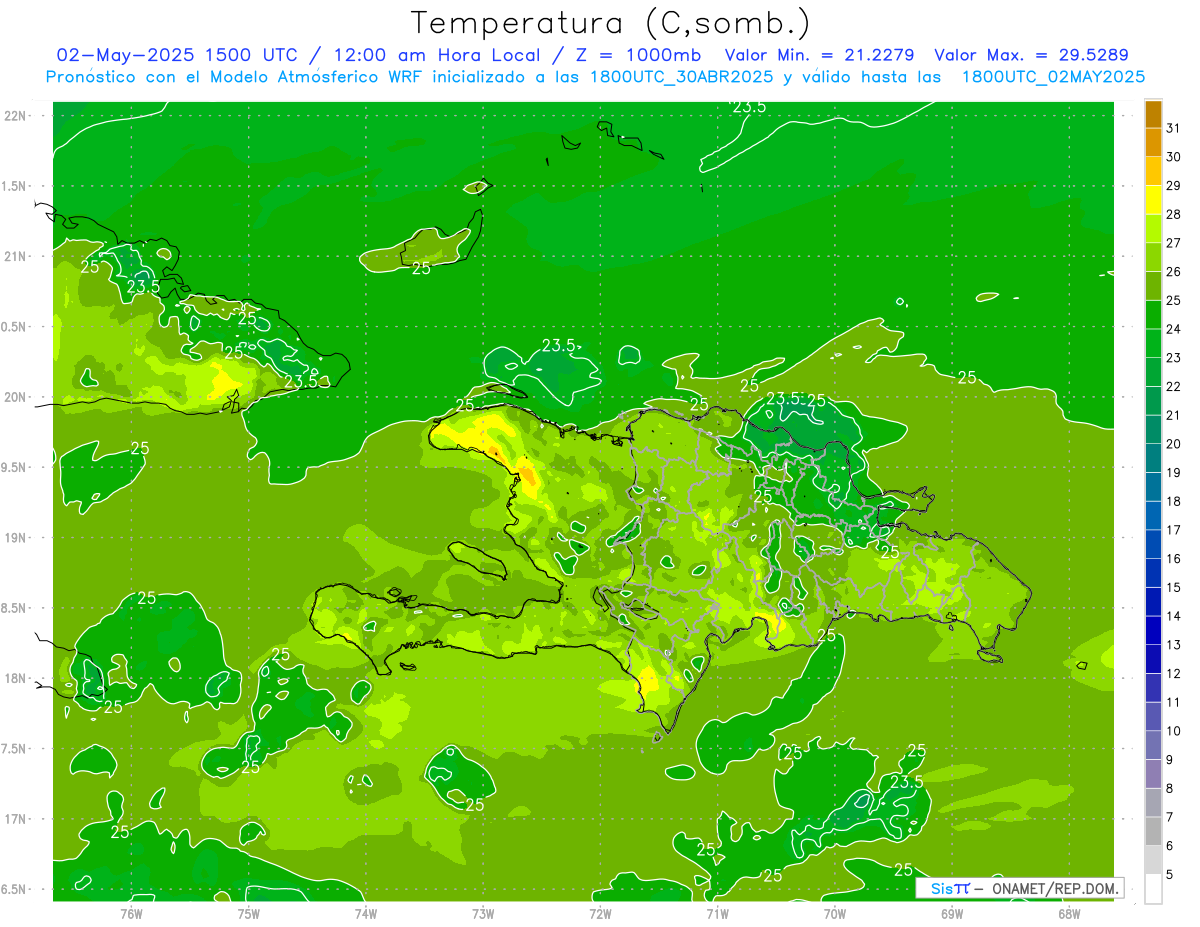Click the 71W longitude axis label
The image size is (1200, 927).
click(x=717, y=914)
